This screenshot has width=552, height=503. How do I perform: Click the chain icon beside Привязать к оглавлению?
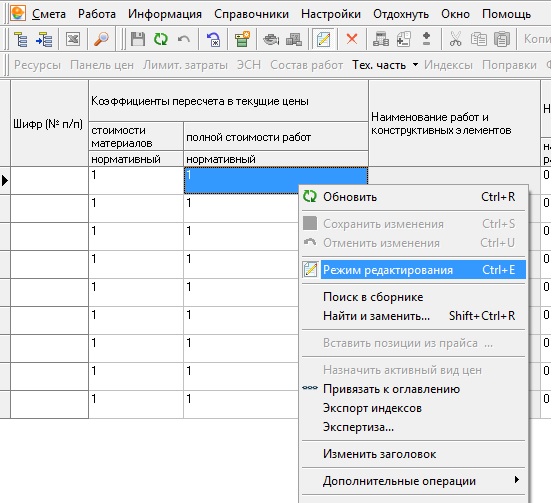310,388
